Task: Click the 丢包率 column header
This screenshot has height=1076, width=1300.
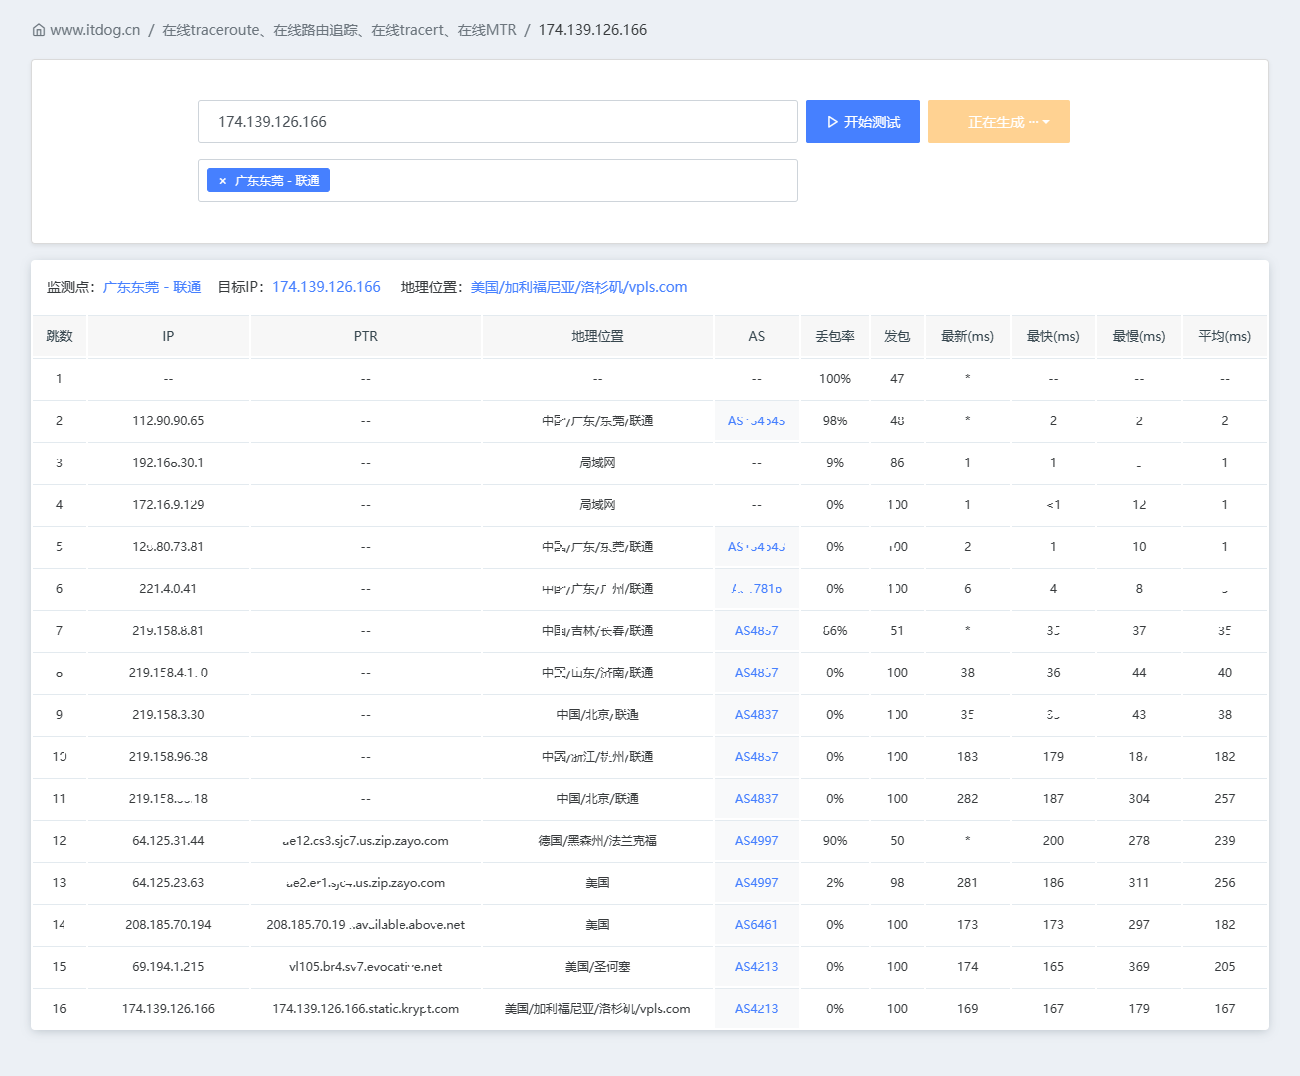Action: (x=835, y=336)
